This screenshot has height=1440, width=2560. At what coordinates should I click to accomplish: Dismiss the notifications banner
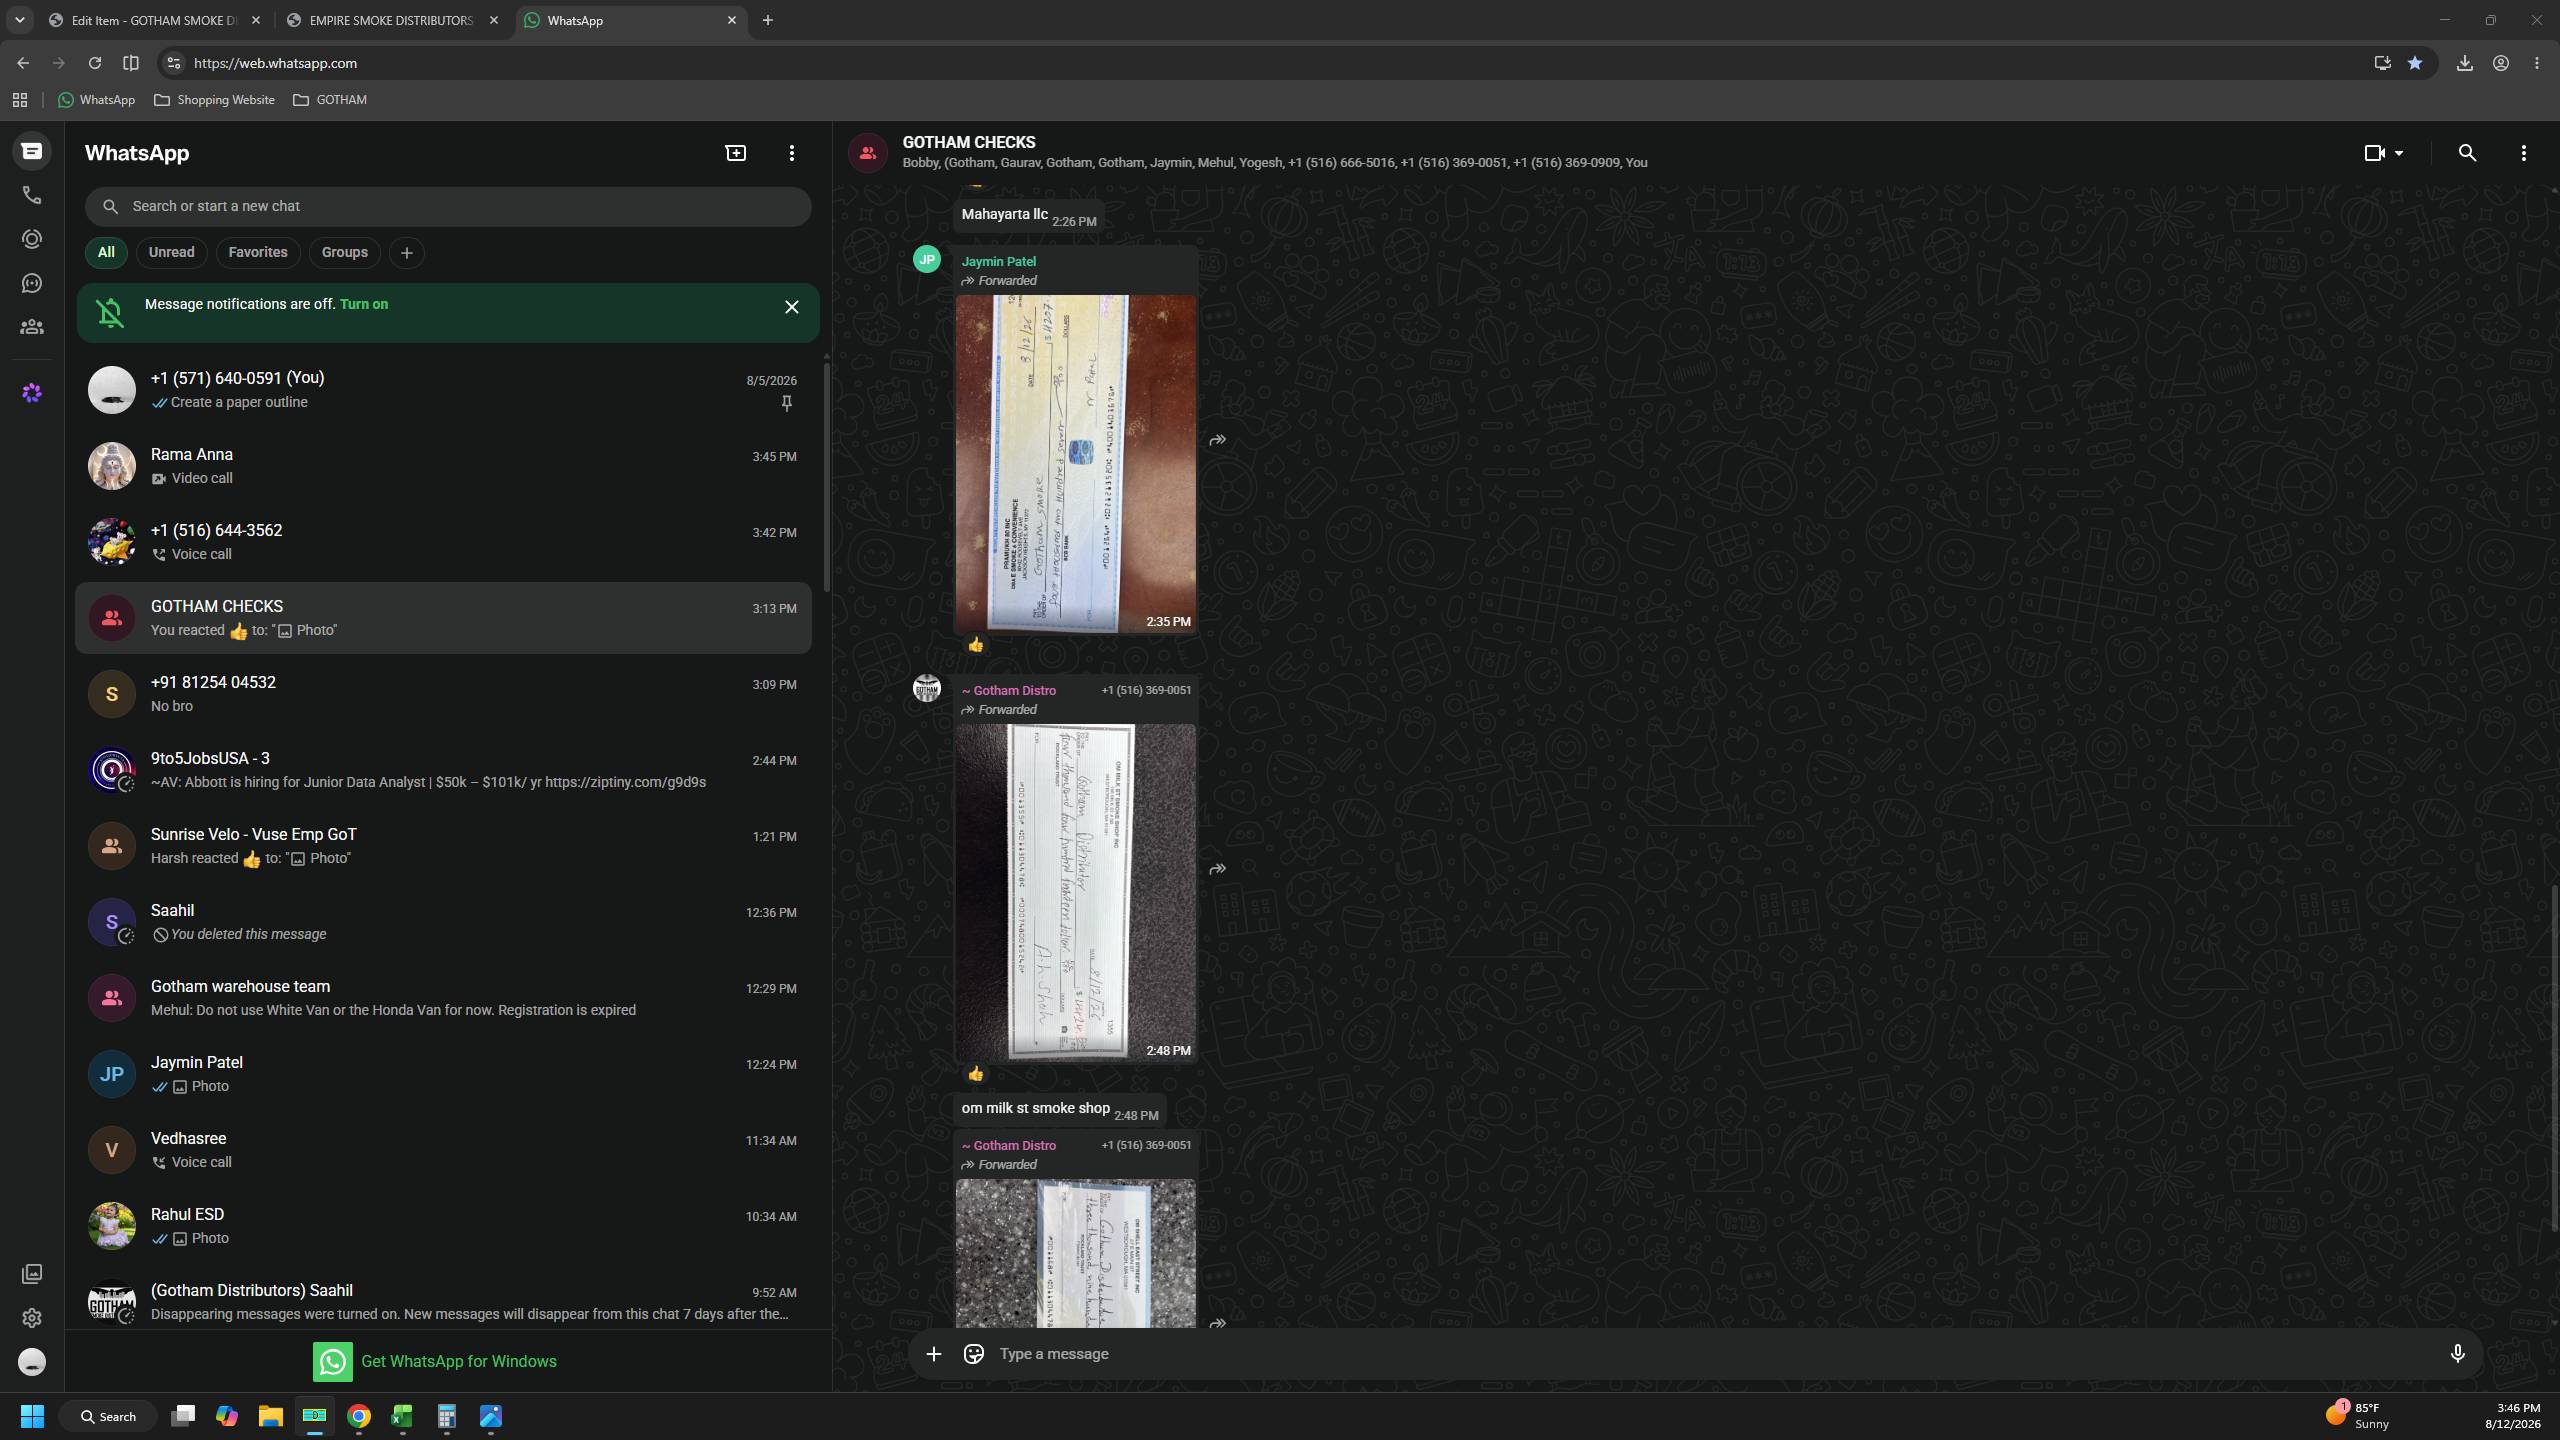coord(792,307)
